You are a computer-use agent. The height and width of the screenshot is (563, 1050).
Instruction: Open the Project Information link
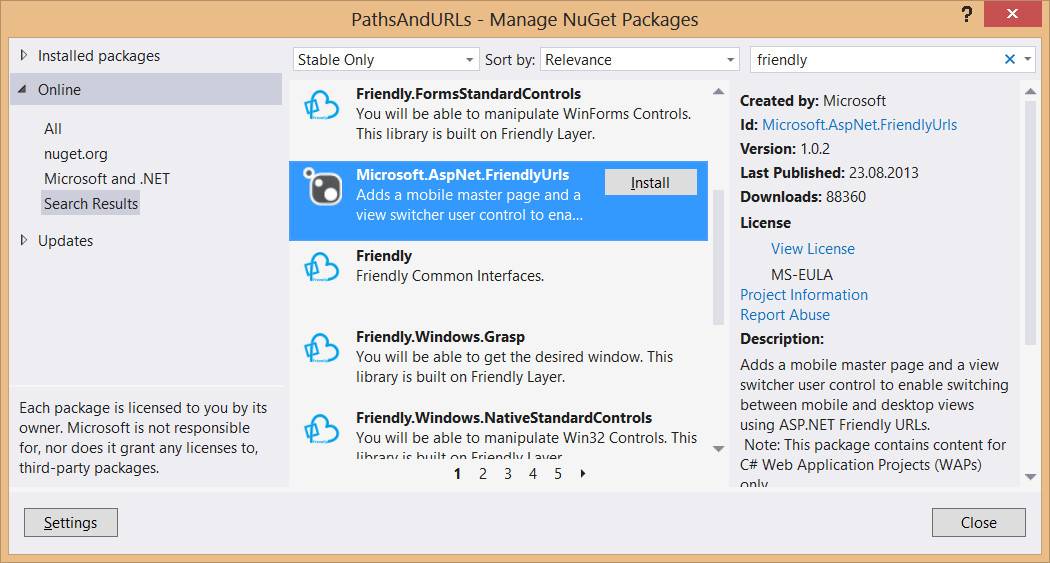click(x=804, y=295)
